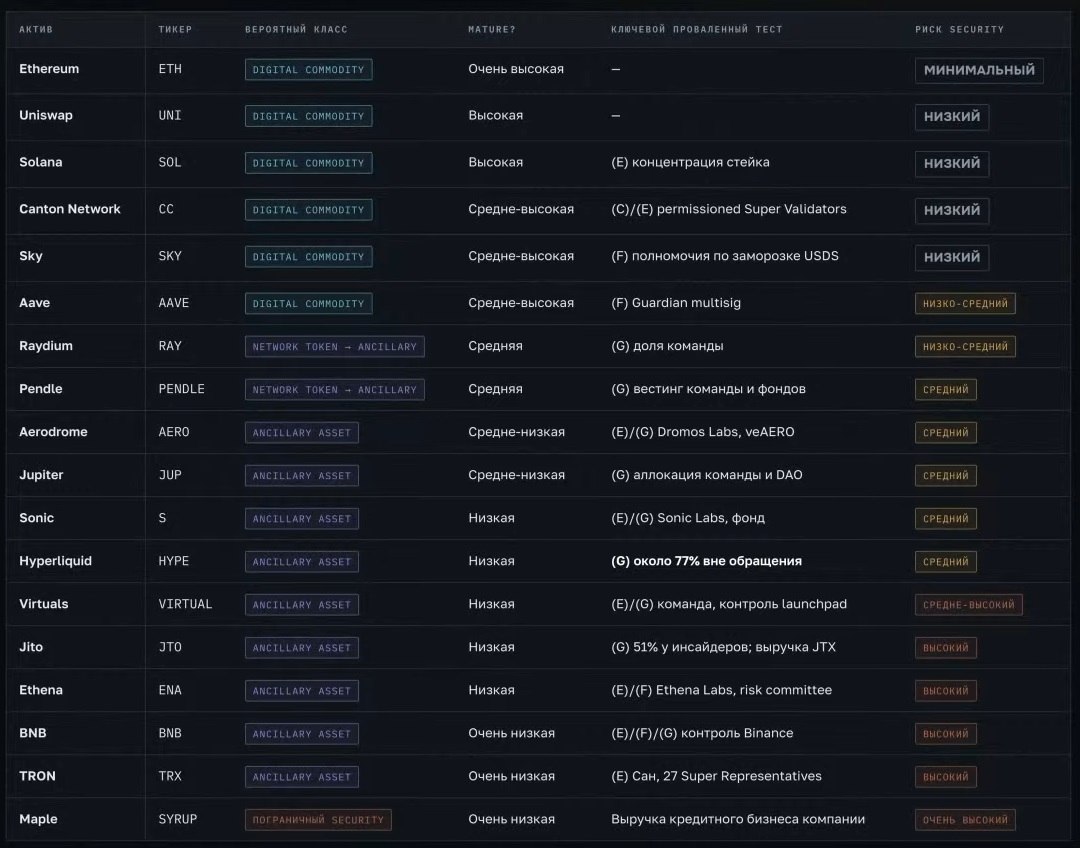Click Ancillary Asset badge in BNB row

302,734
